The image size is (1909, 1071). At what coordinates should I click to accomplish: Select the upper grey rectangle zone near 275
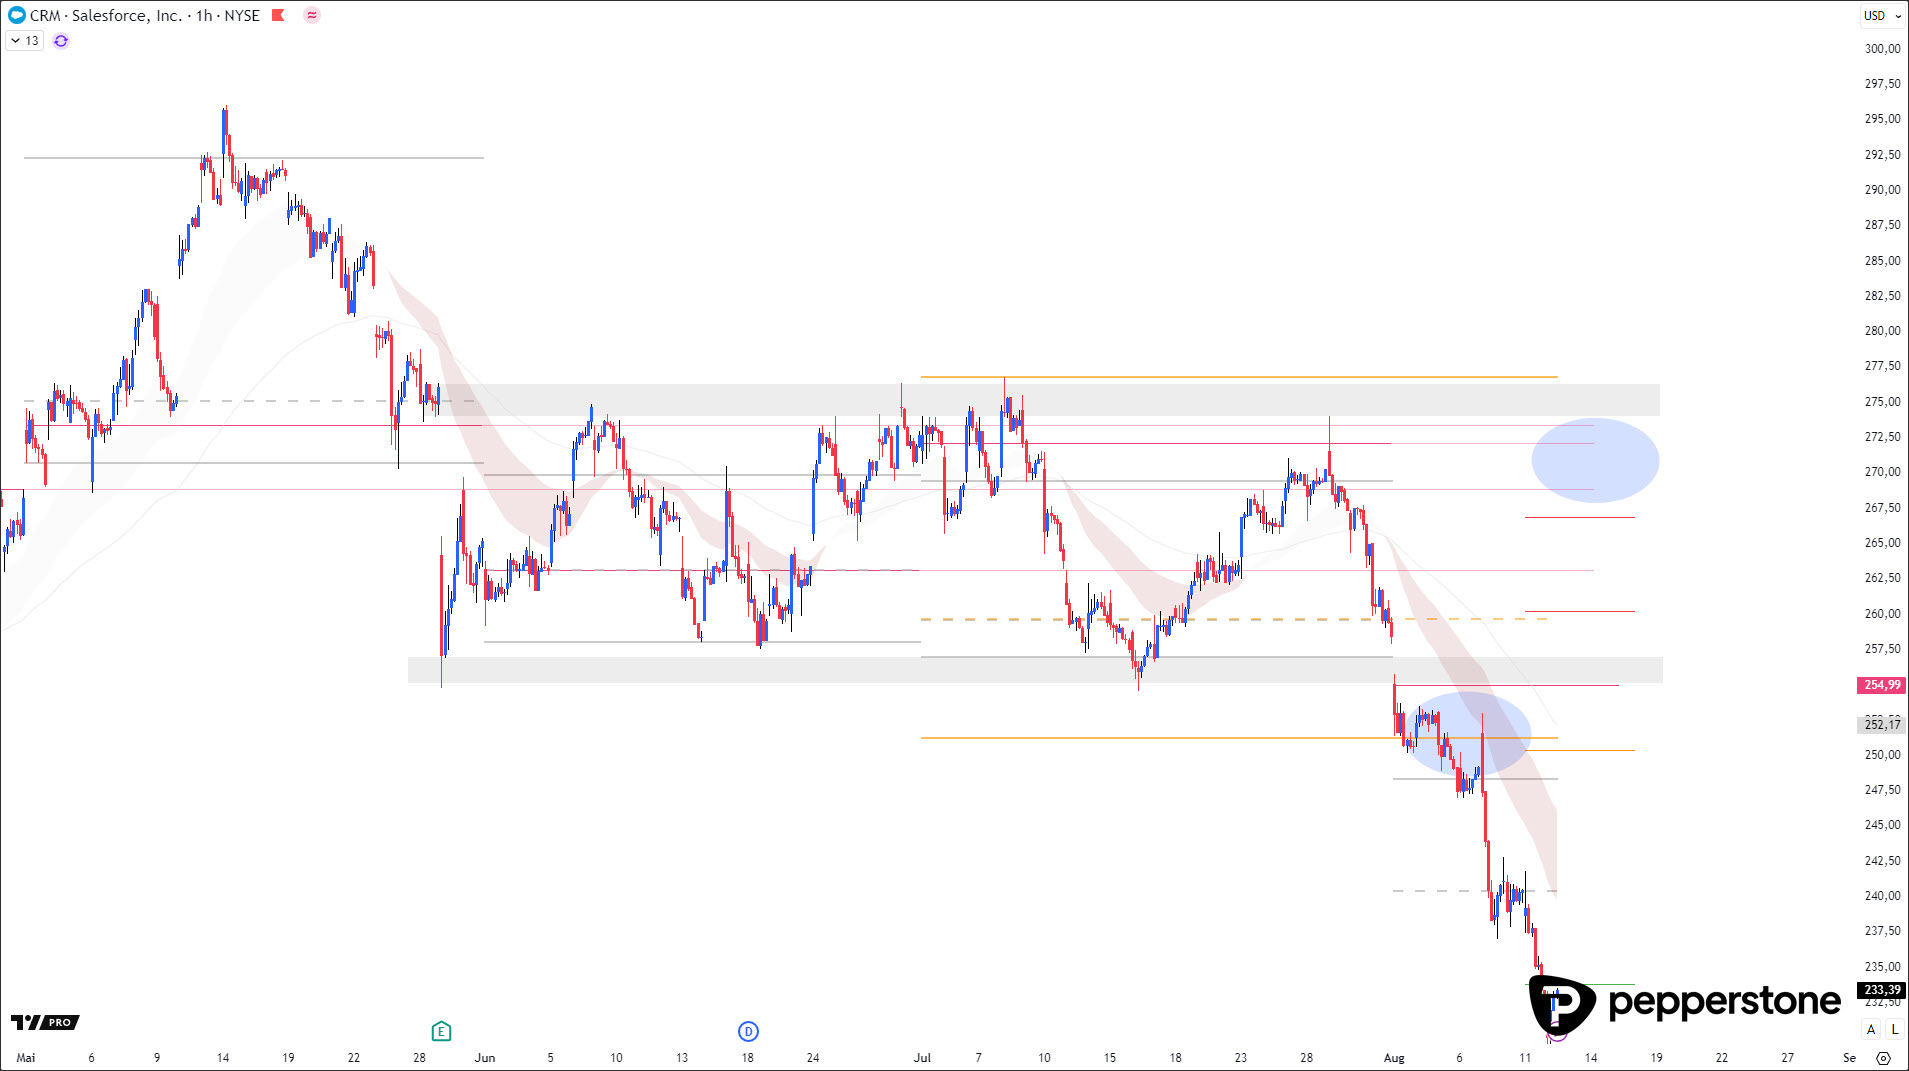coord(1051,400)
